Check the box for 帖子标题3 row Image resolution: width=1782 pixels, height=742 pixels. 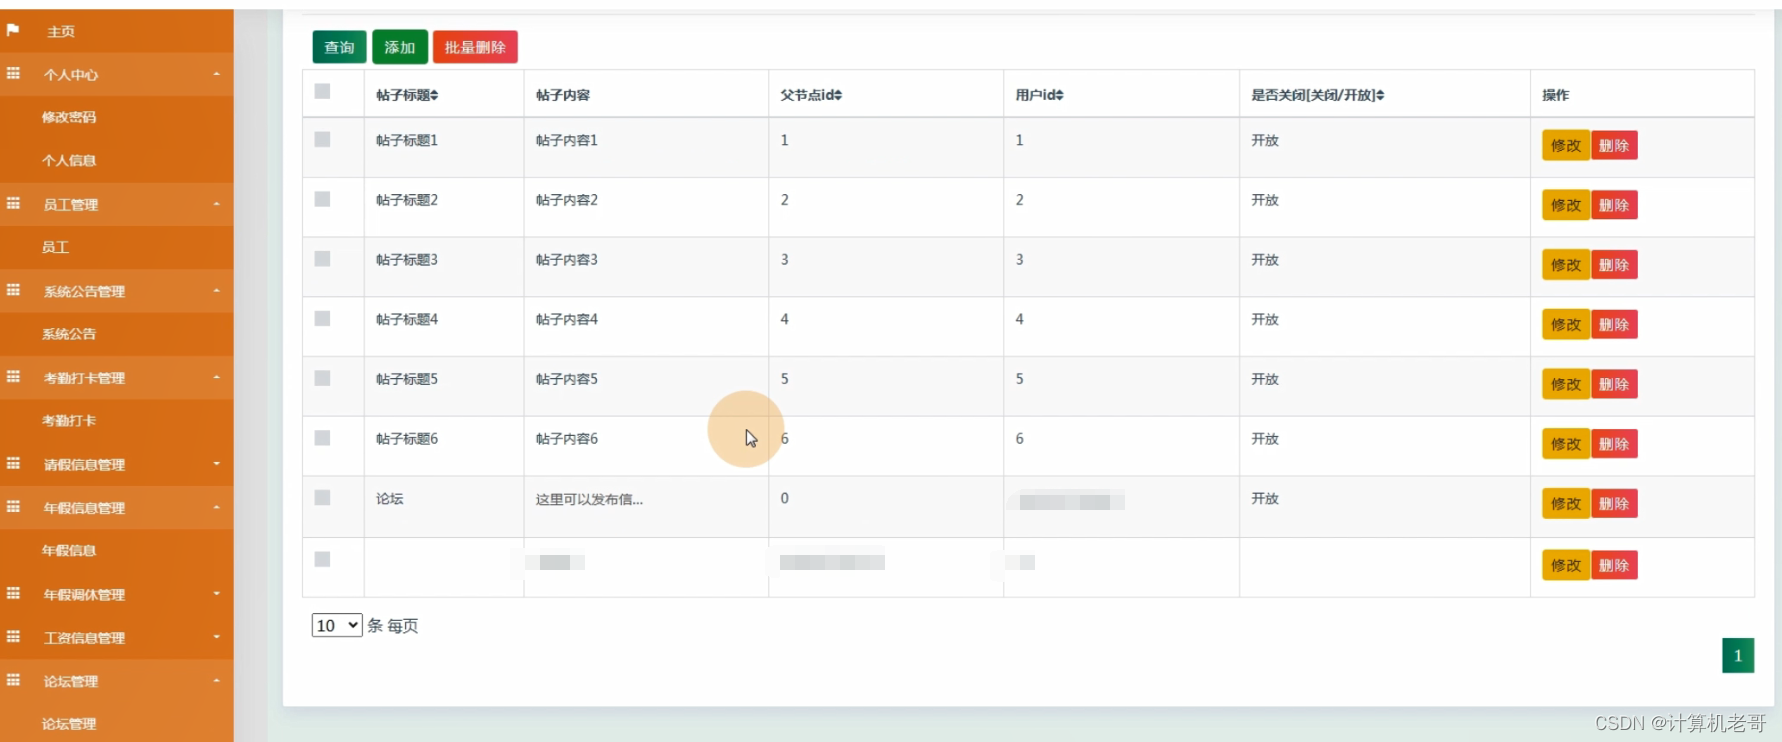(x=322, y=258)
